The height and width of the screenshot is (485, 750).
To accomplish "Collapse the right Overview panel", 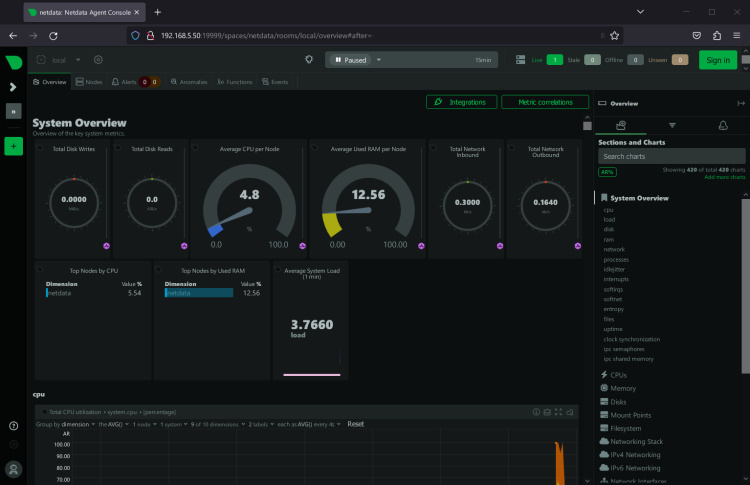I will (740, 103).
